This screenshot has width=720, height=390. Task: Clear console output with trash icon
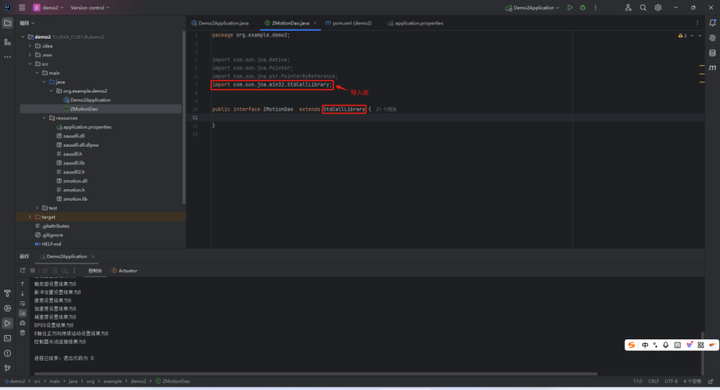point(22,333)
